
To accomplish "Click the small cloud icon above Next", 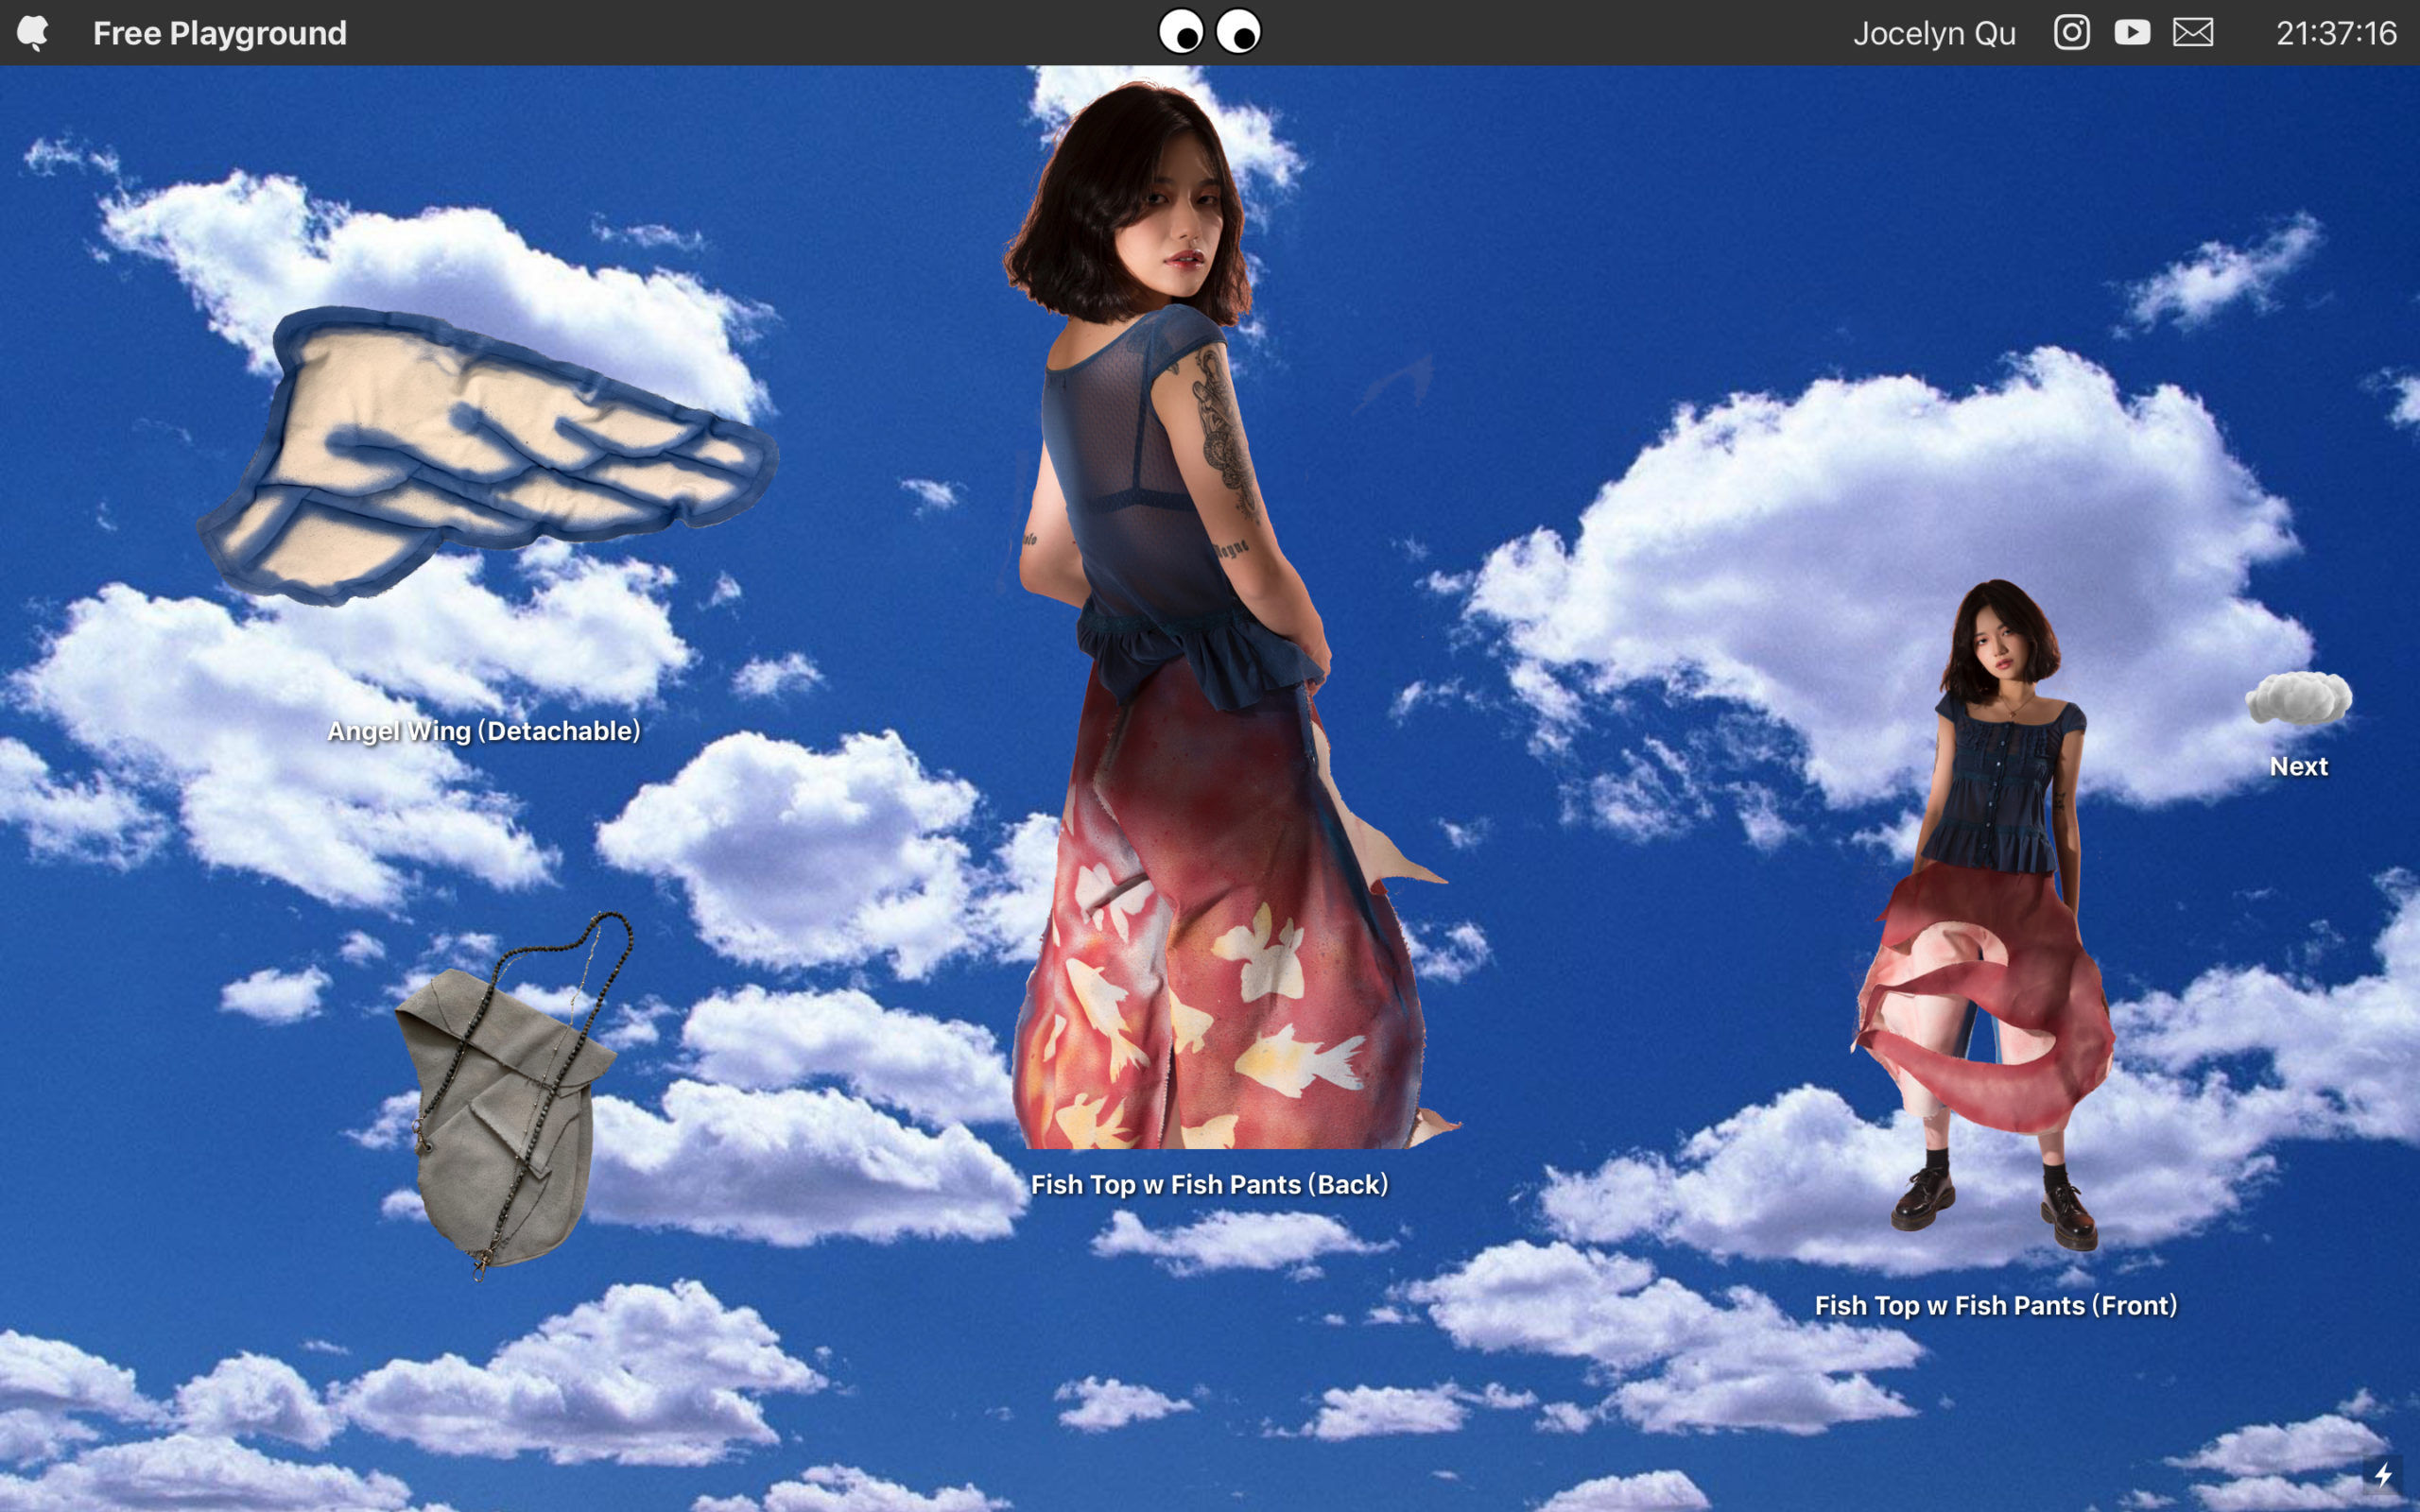I will coord(2298,699).
